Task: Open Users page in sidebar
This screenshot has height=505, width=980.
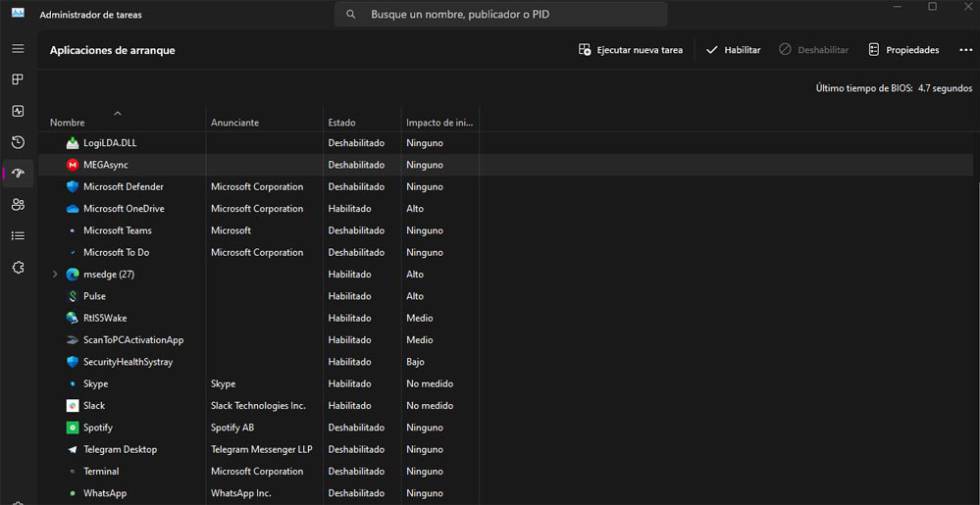Action: (x=18, y=205)
